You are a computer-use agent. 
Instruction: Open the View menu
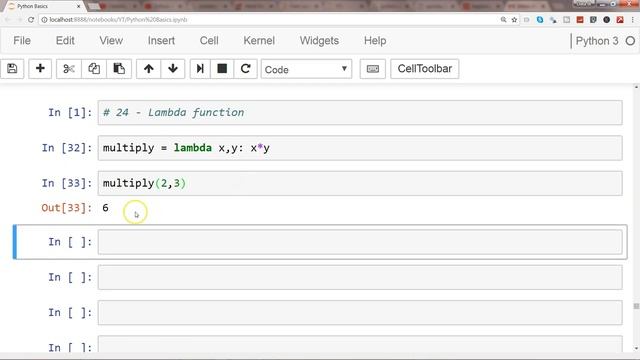coord(111,41)
